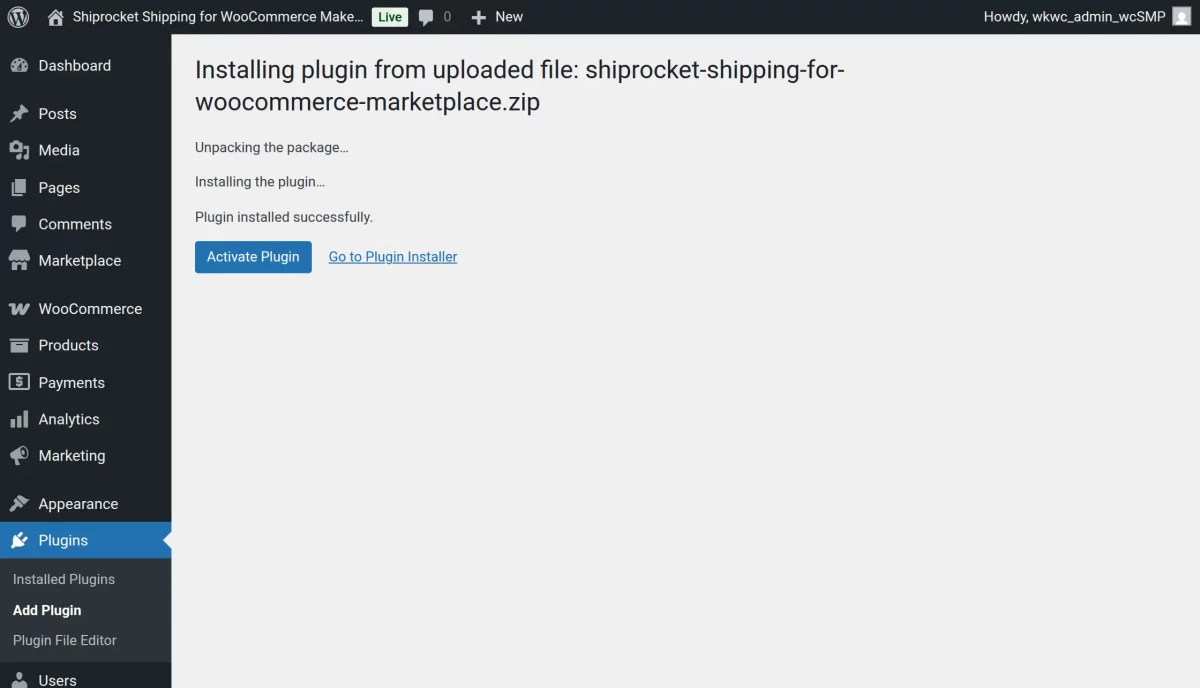Open the user avatar in admin bar

click(1181, 17)
